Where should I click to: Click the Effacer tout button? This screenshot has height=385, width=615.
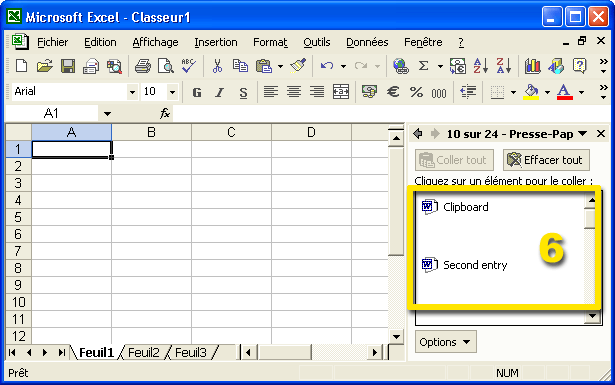(x=546, y=160)
